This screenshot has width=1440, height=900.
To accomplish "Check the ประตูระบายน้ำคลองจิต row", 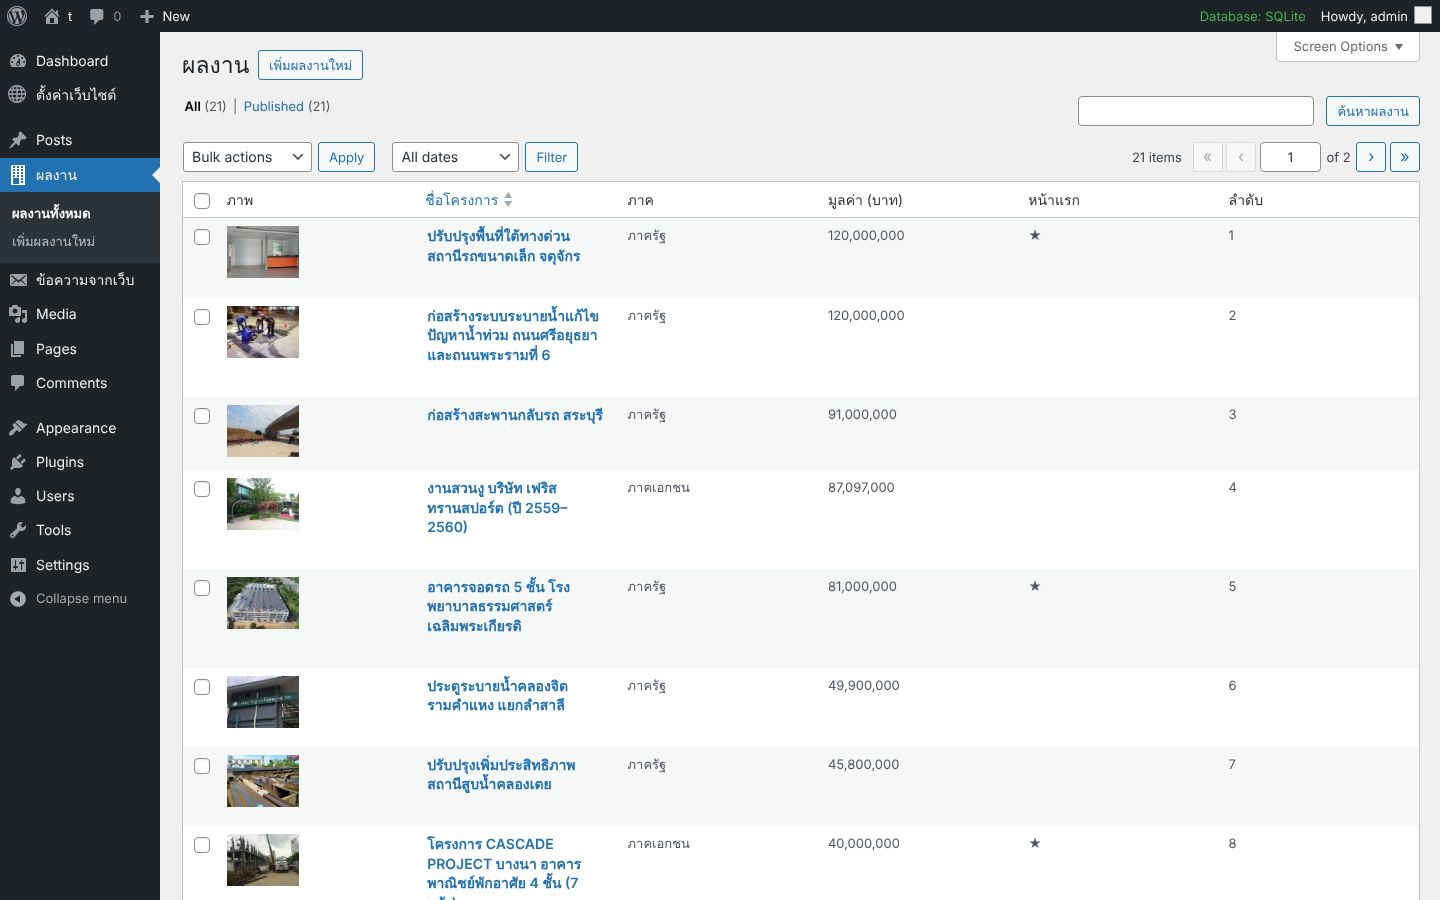I will 202,687.
